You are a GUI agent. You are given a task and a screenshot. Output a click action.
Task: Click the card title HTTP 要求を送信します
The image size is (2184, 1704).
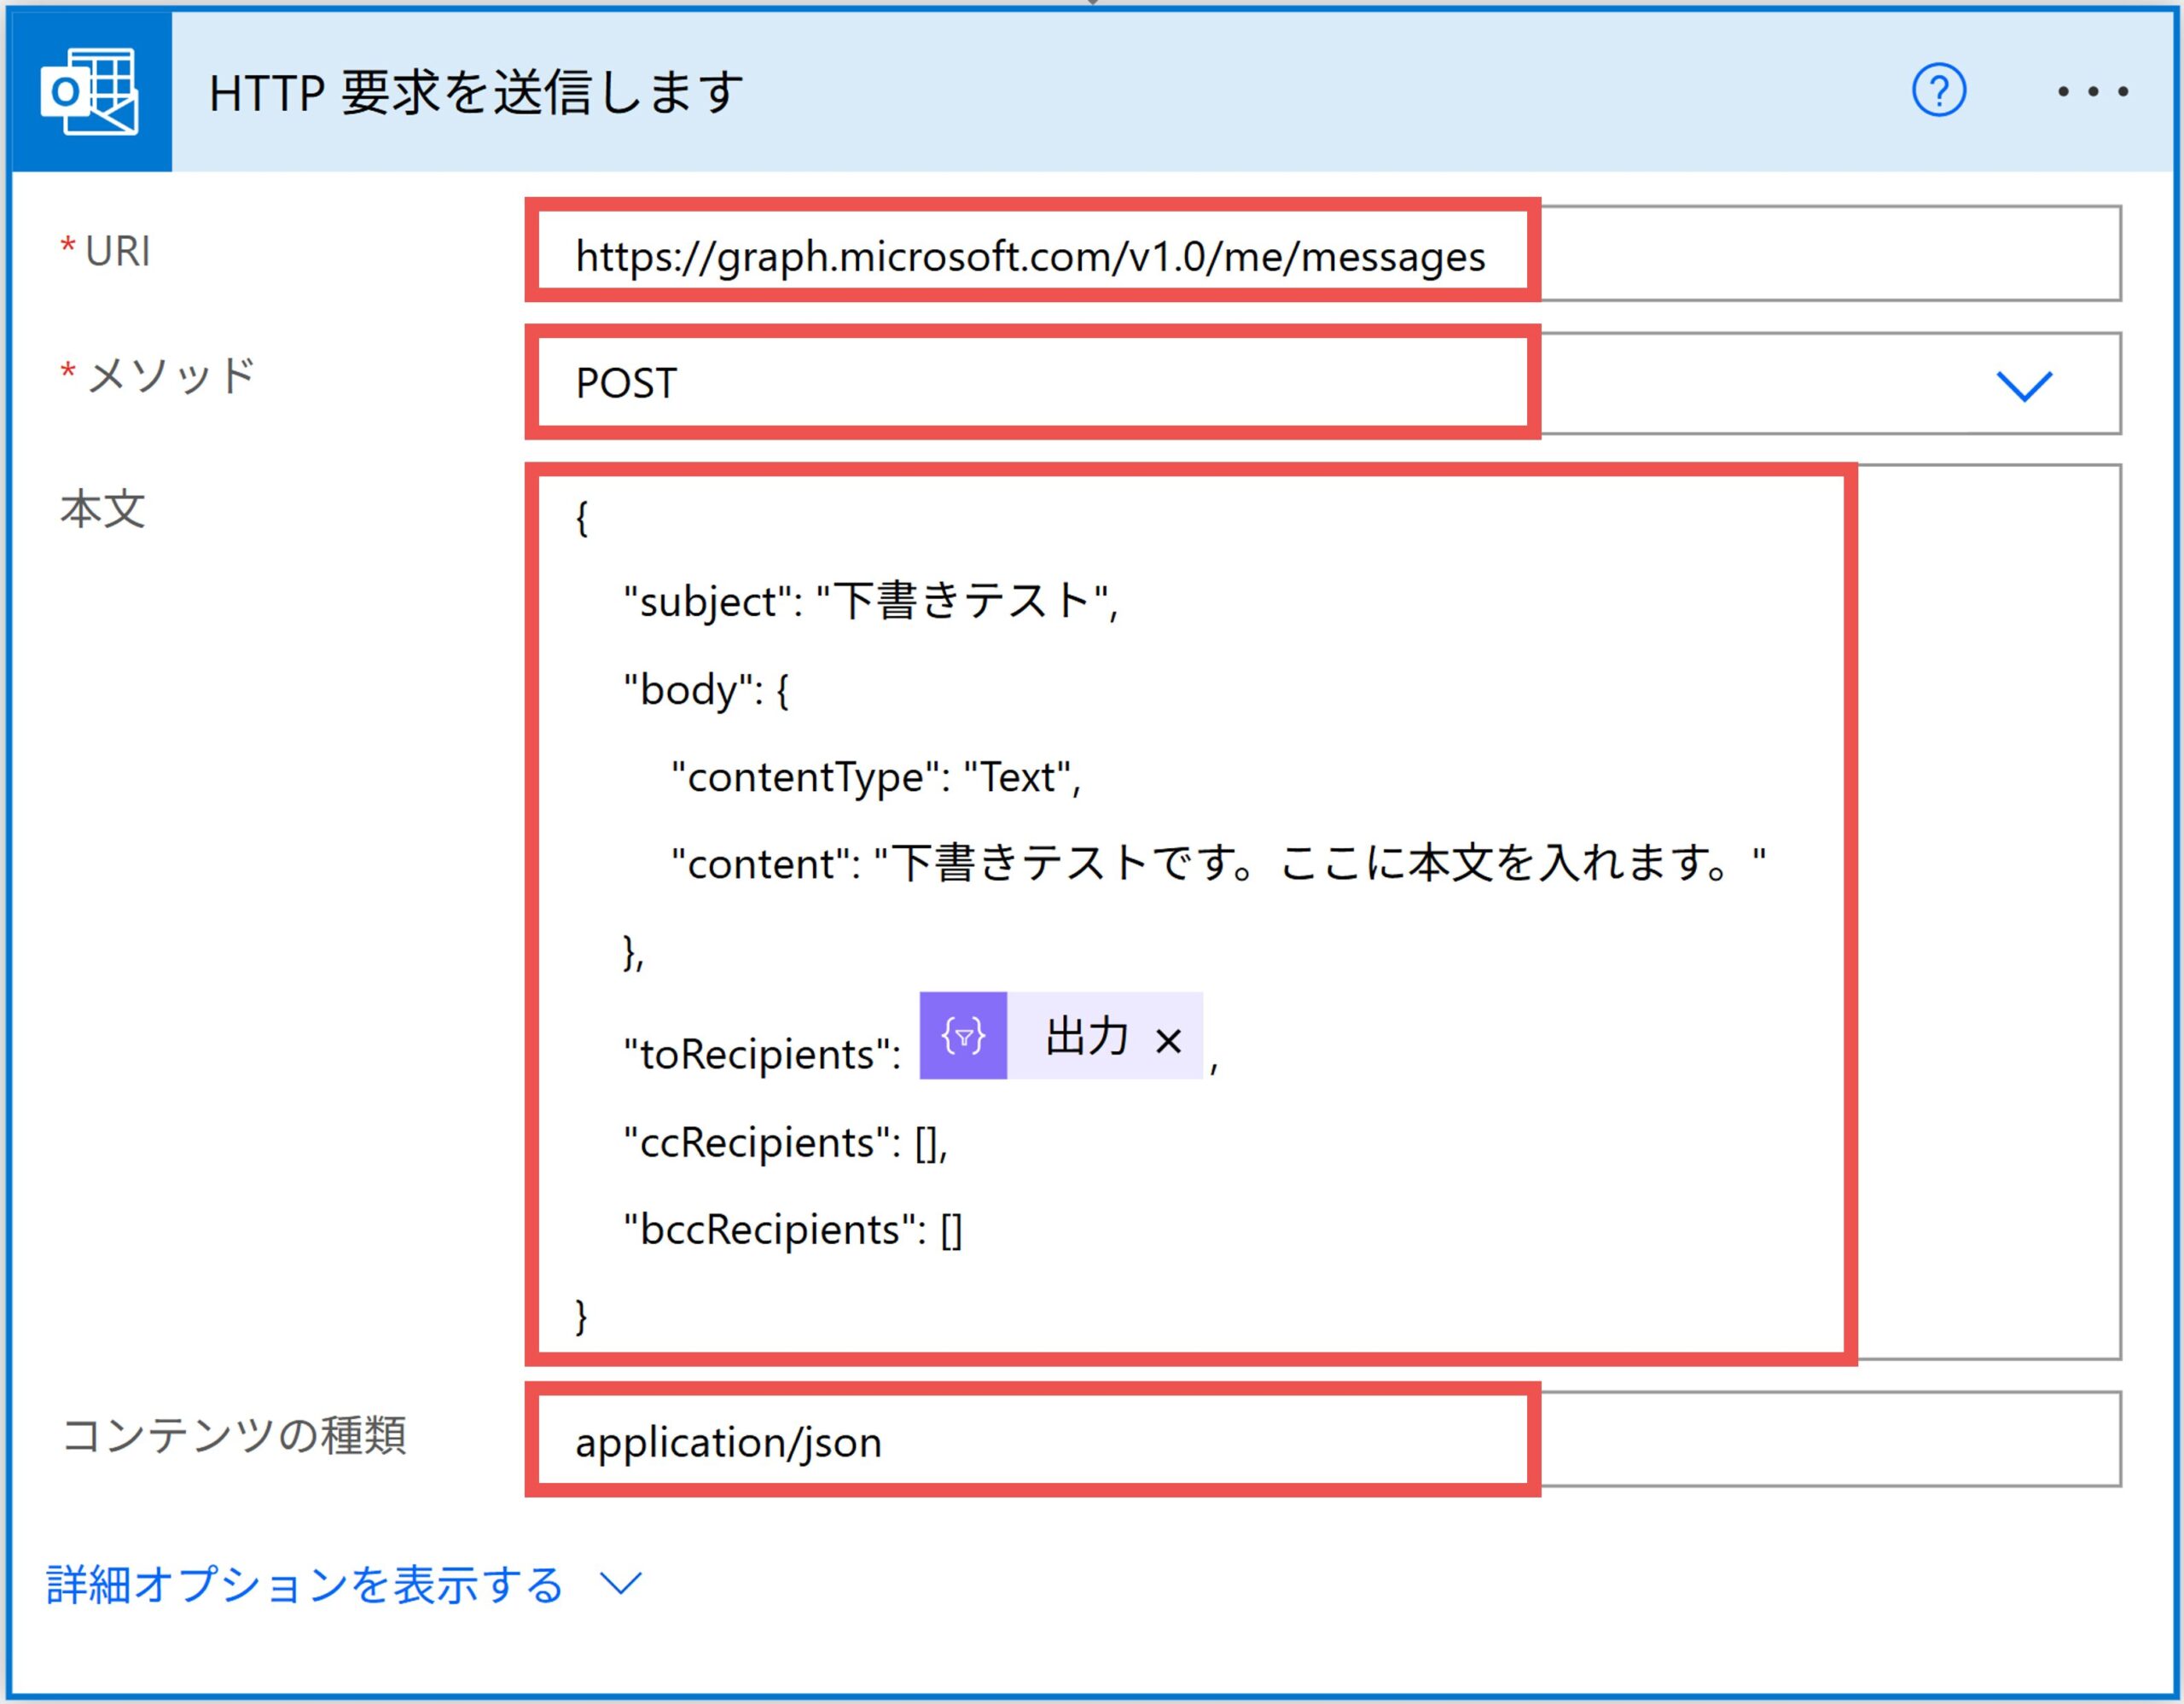click(x=476, y=93)
